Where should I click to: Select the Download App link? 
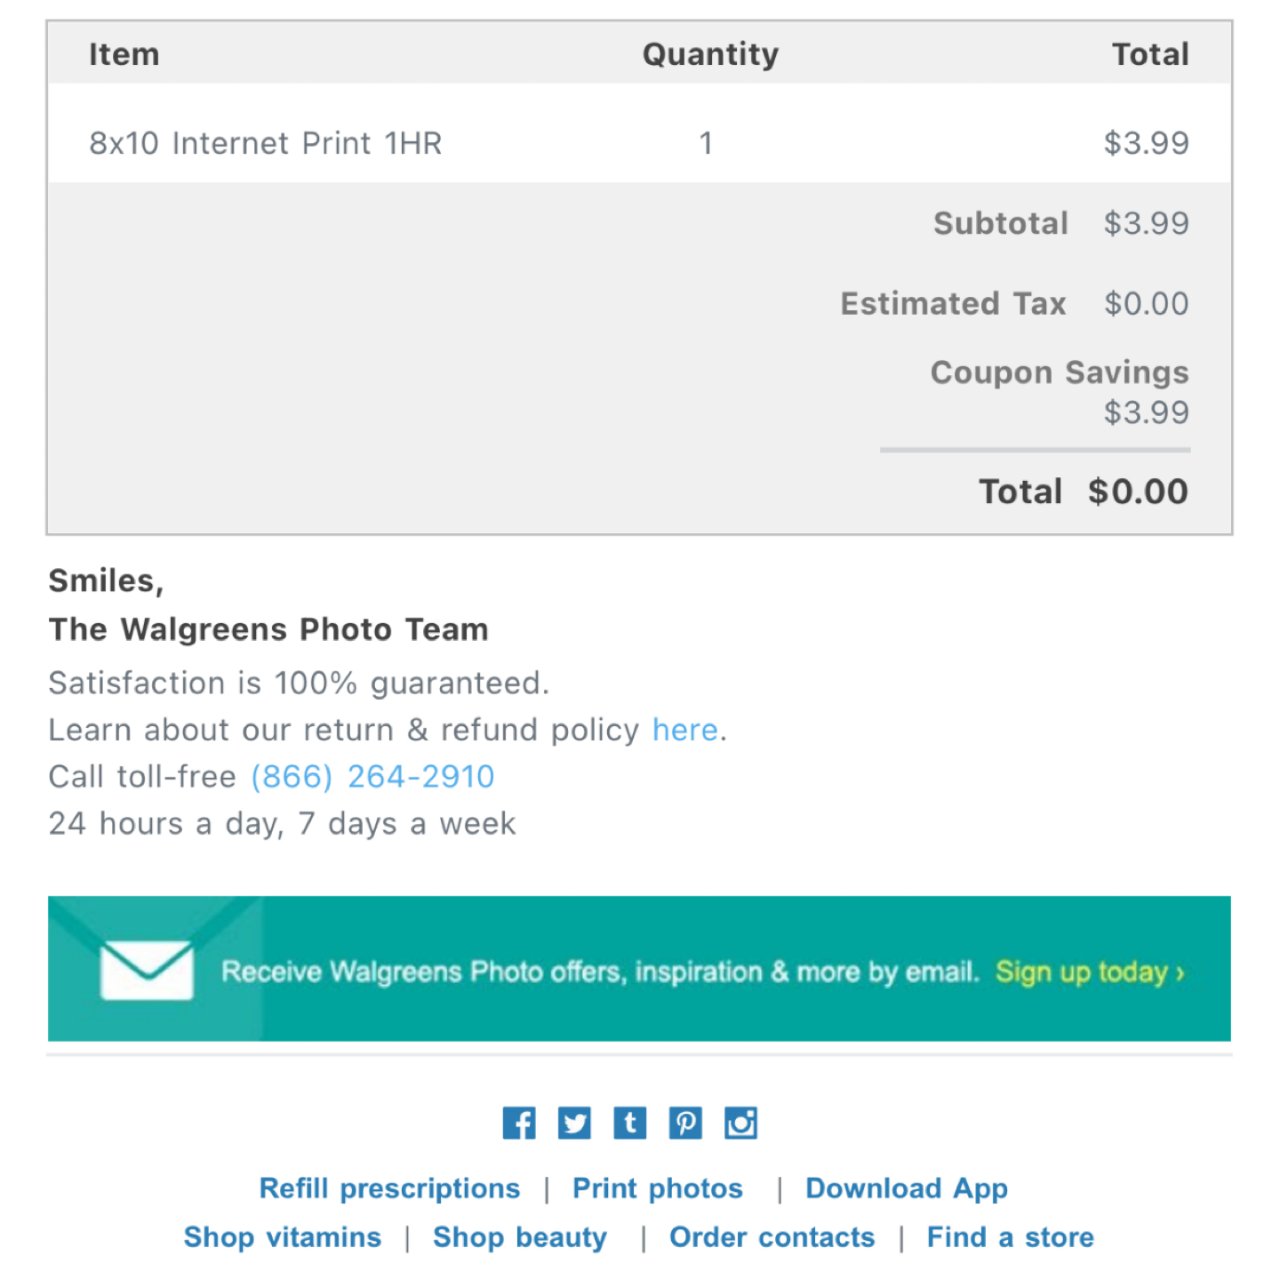click(x=906, y=1188)
